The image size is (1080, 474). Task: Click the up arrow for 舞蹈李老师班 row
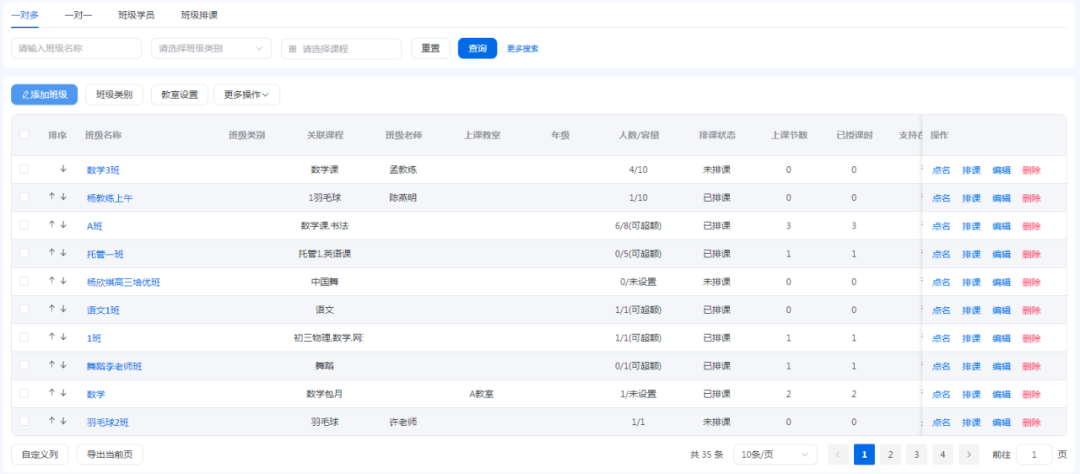coord(51,365)
